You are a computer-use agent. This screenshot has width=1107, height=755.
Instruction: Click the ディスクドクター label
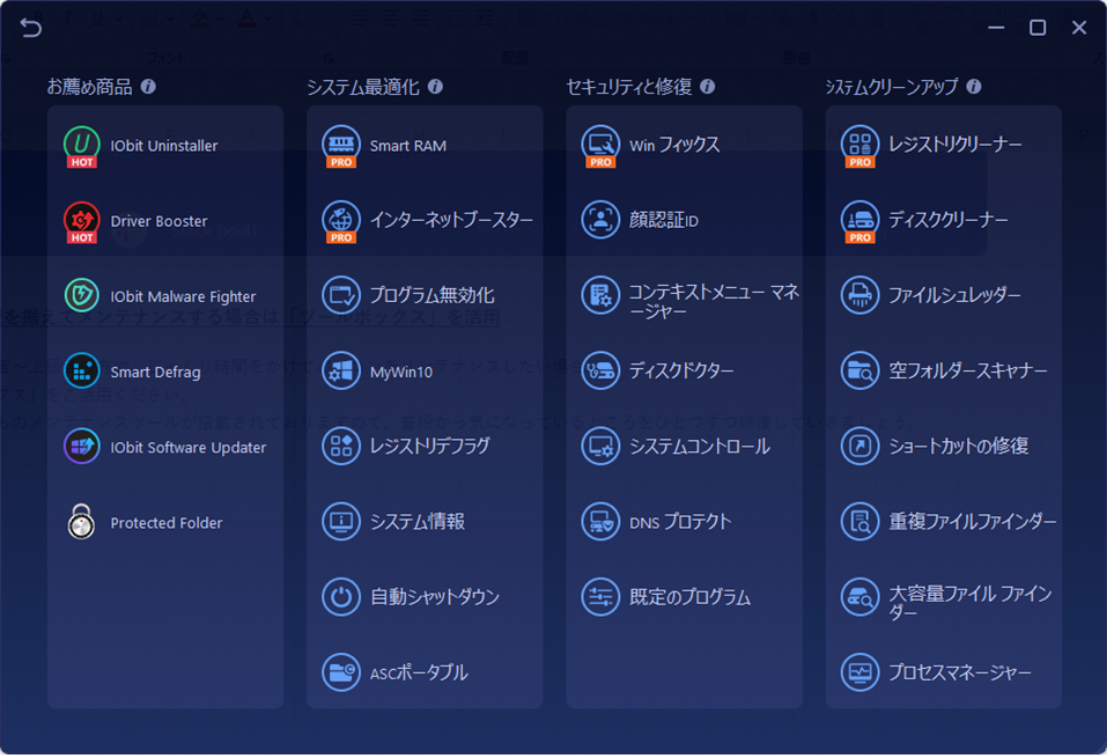[x=681, y=370]
